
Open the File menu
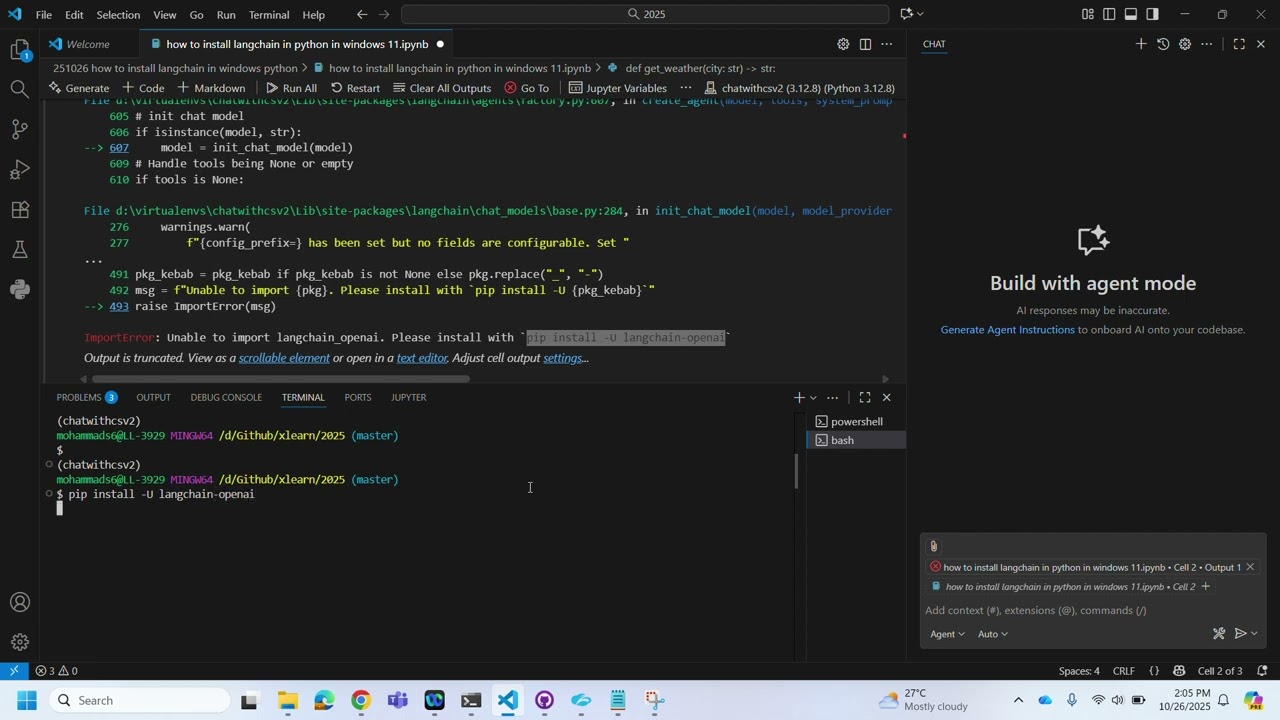tap(44, 14)
